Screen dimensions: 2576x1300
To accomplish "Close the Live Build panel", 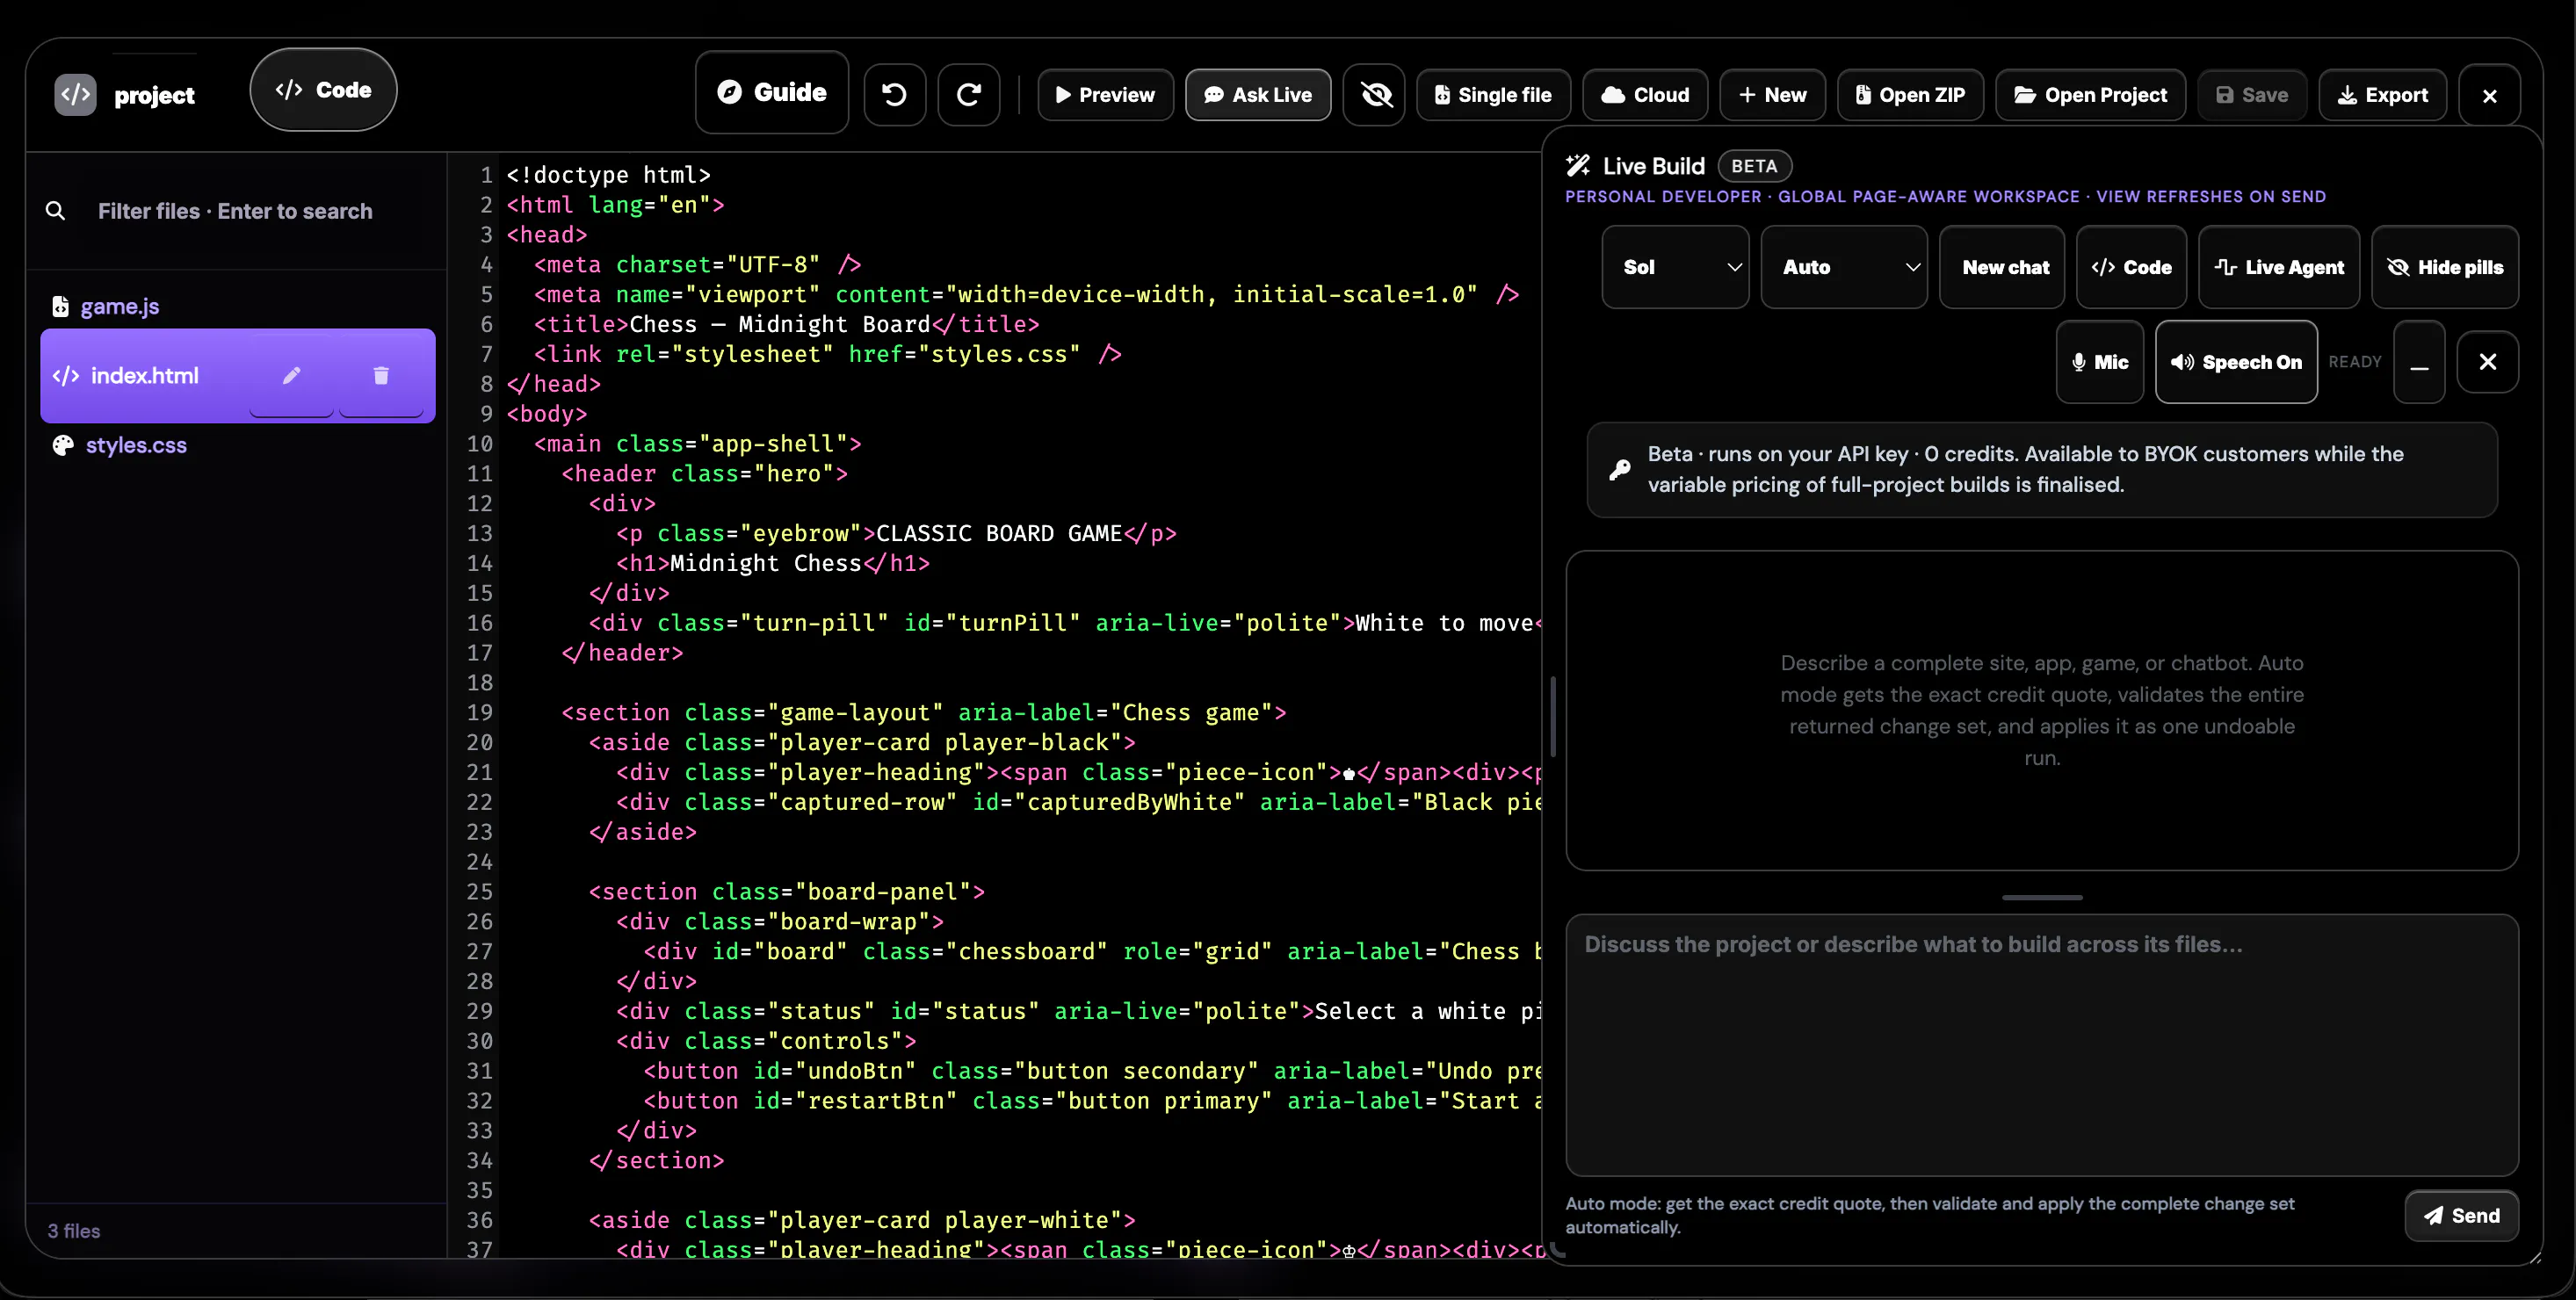I will 2488,362.
